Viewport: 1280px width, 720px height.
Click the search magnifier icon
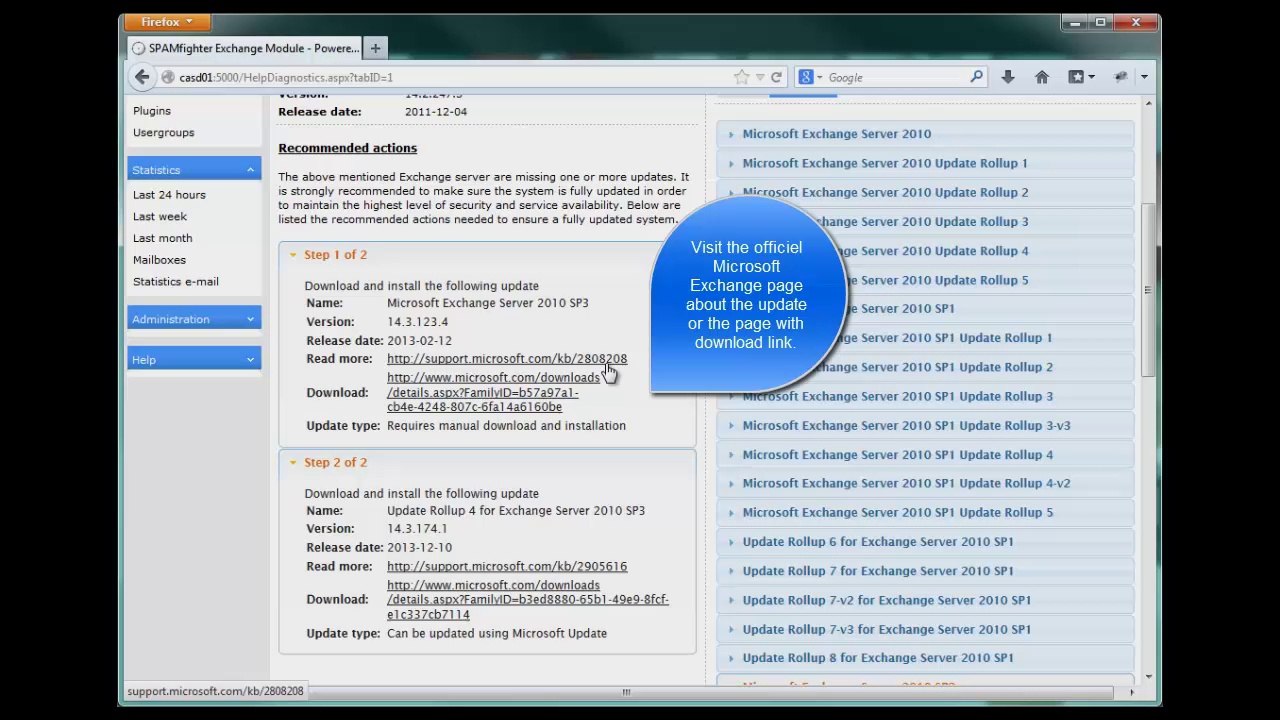[977, 77]
